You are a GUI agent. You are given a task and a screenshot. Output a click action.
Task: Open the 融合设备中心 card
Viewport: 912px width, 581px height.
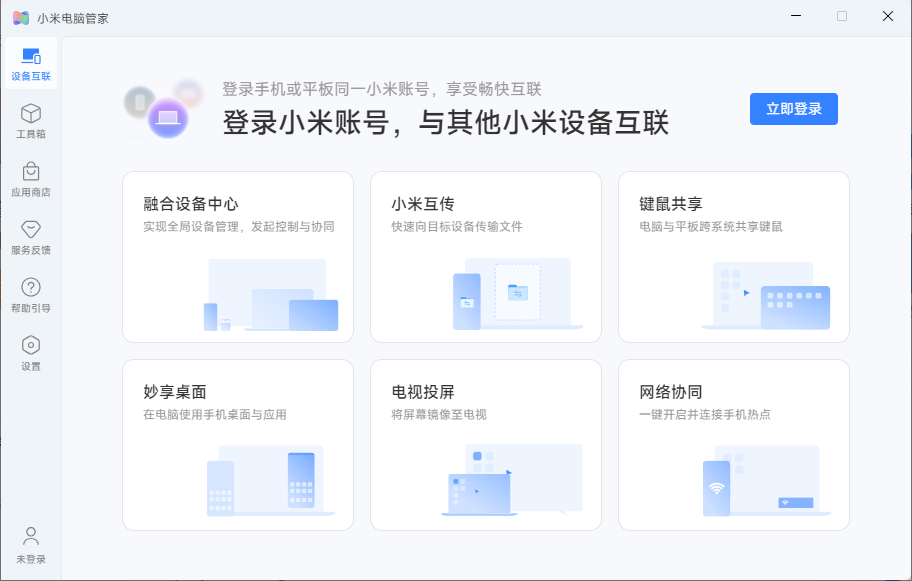pyautogui.click(x=238, y=256)
